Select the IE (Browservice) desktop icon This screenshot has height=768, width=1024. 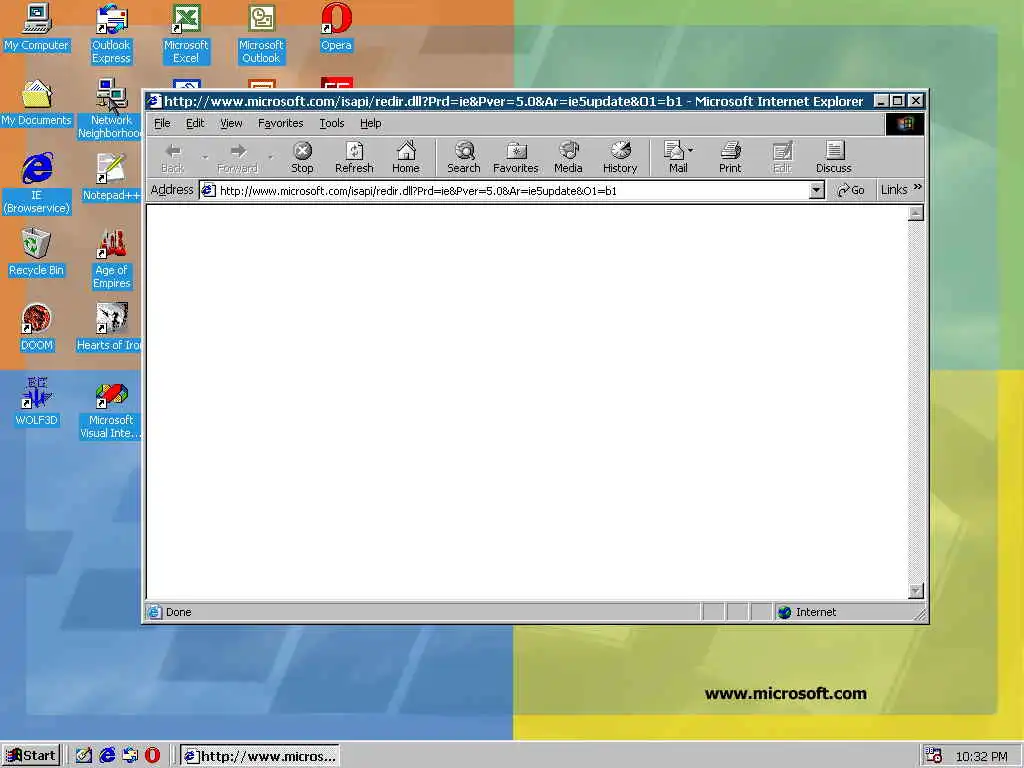(x=36, y=184)
